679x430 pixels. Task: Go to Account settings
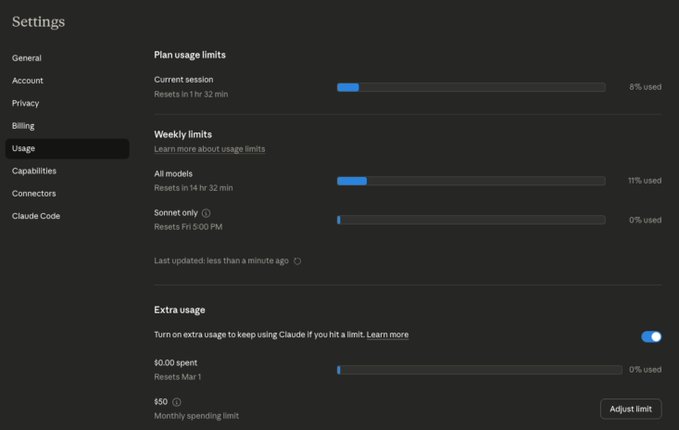tap(28, 81)
